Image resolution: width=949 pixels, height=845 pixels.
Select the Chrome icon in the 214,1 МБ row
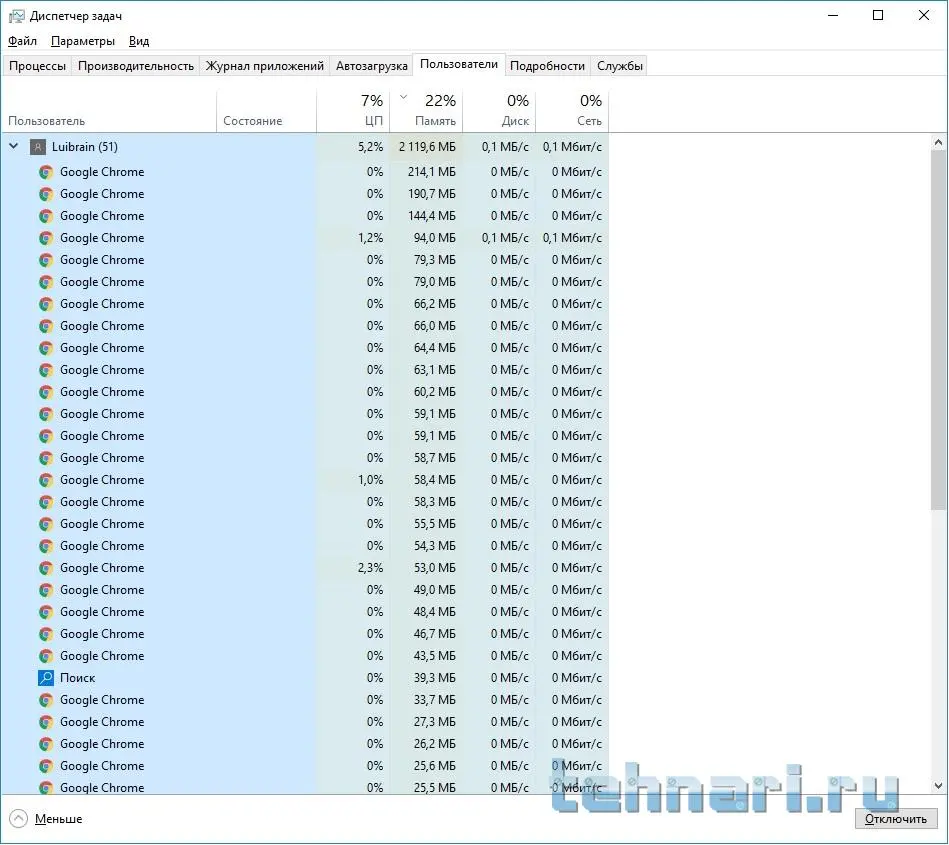click(x=46, y=173)
